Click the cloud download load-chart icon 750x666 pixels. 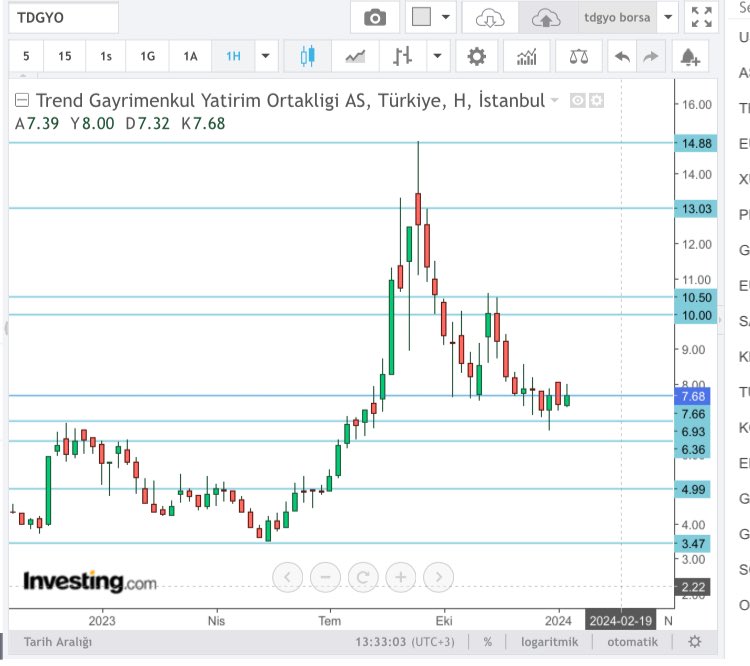click(x=490, y=18)
